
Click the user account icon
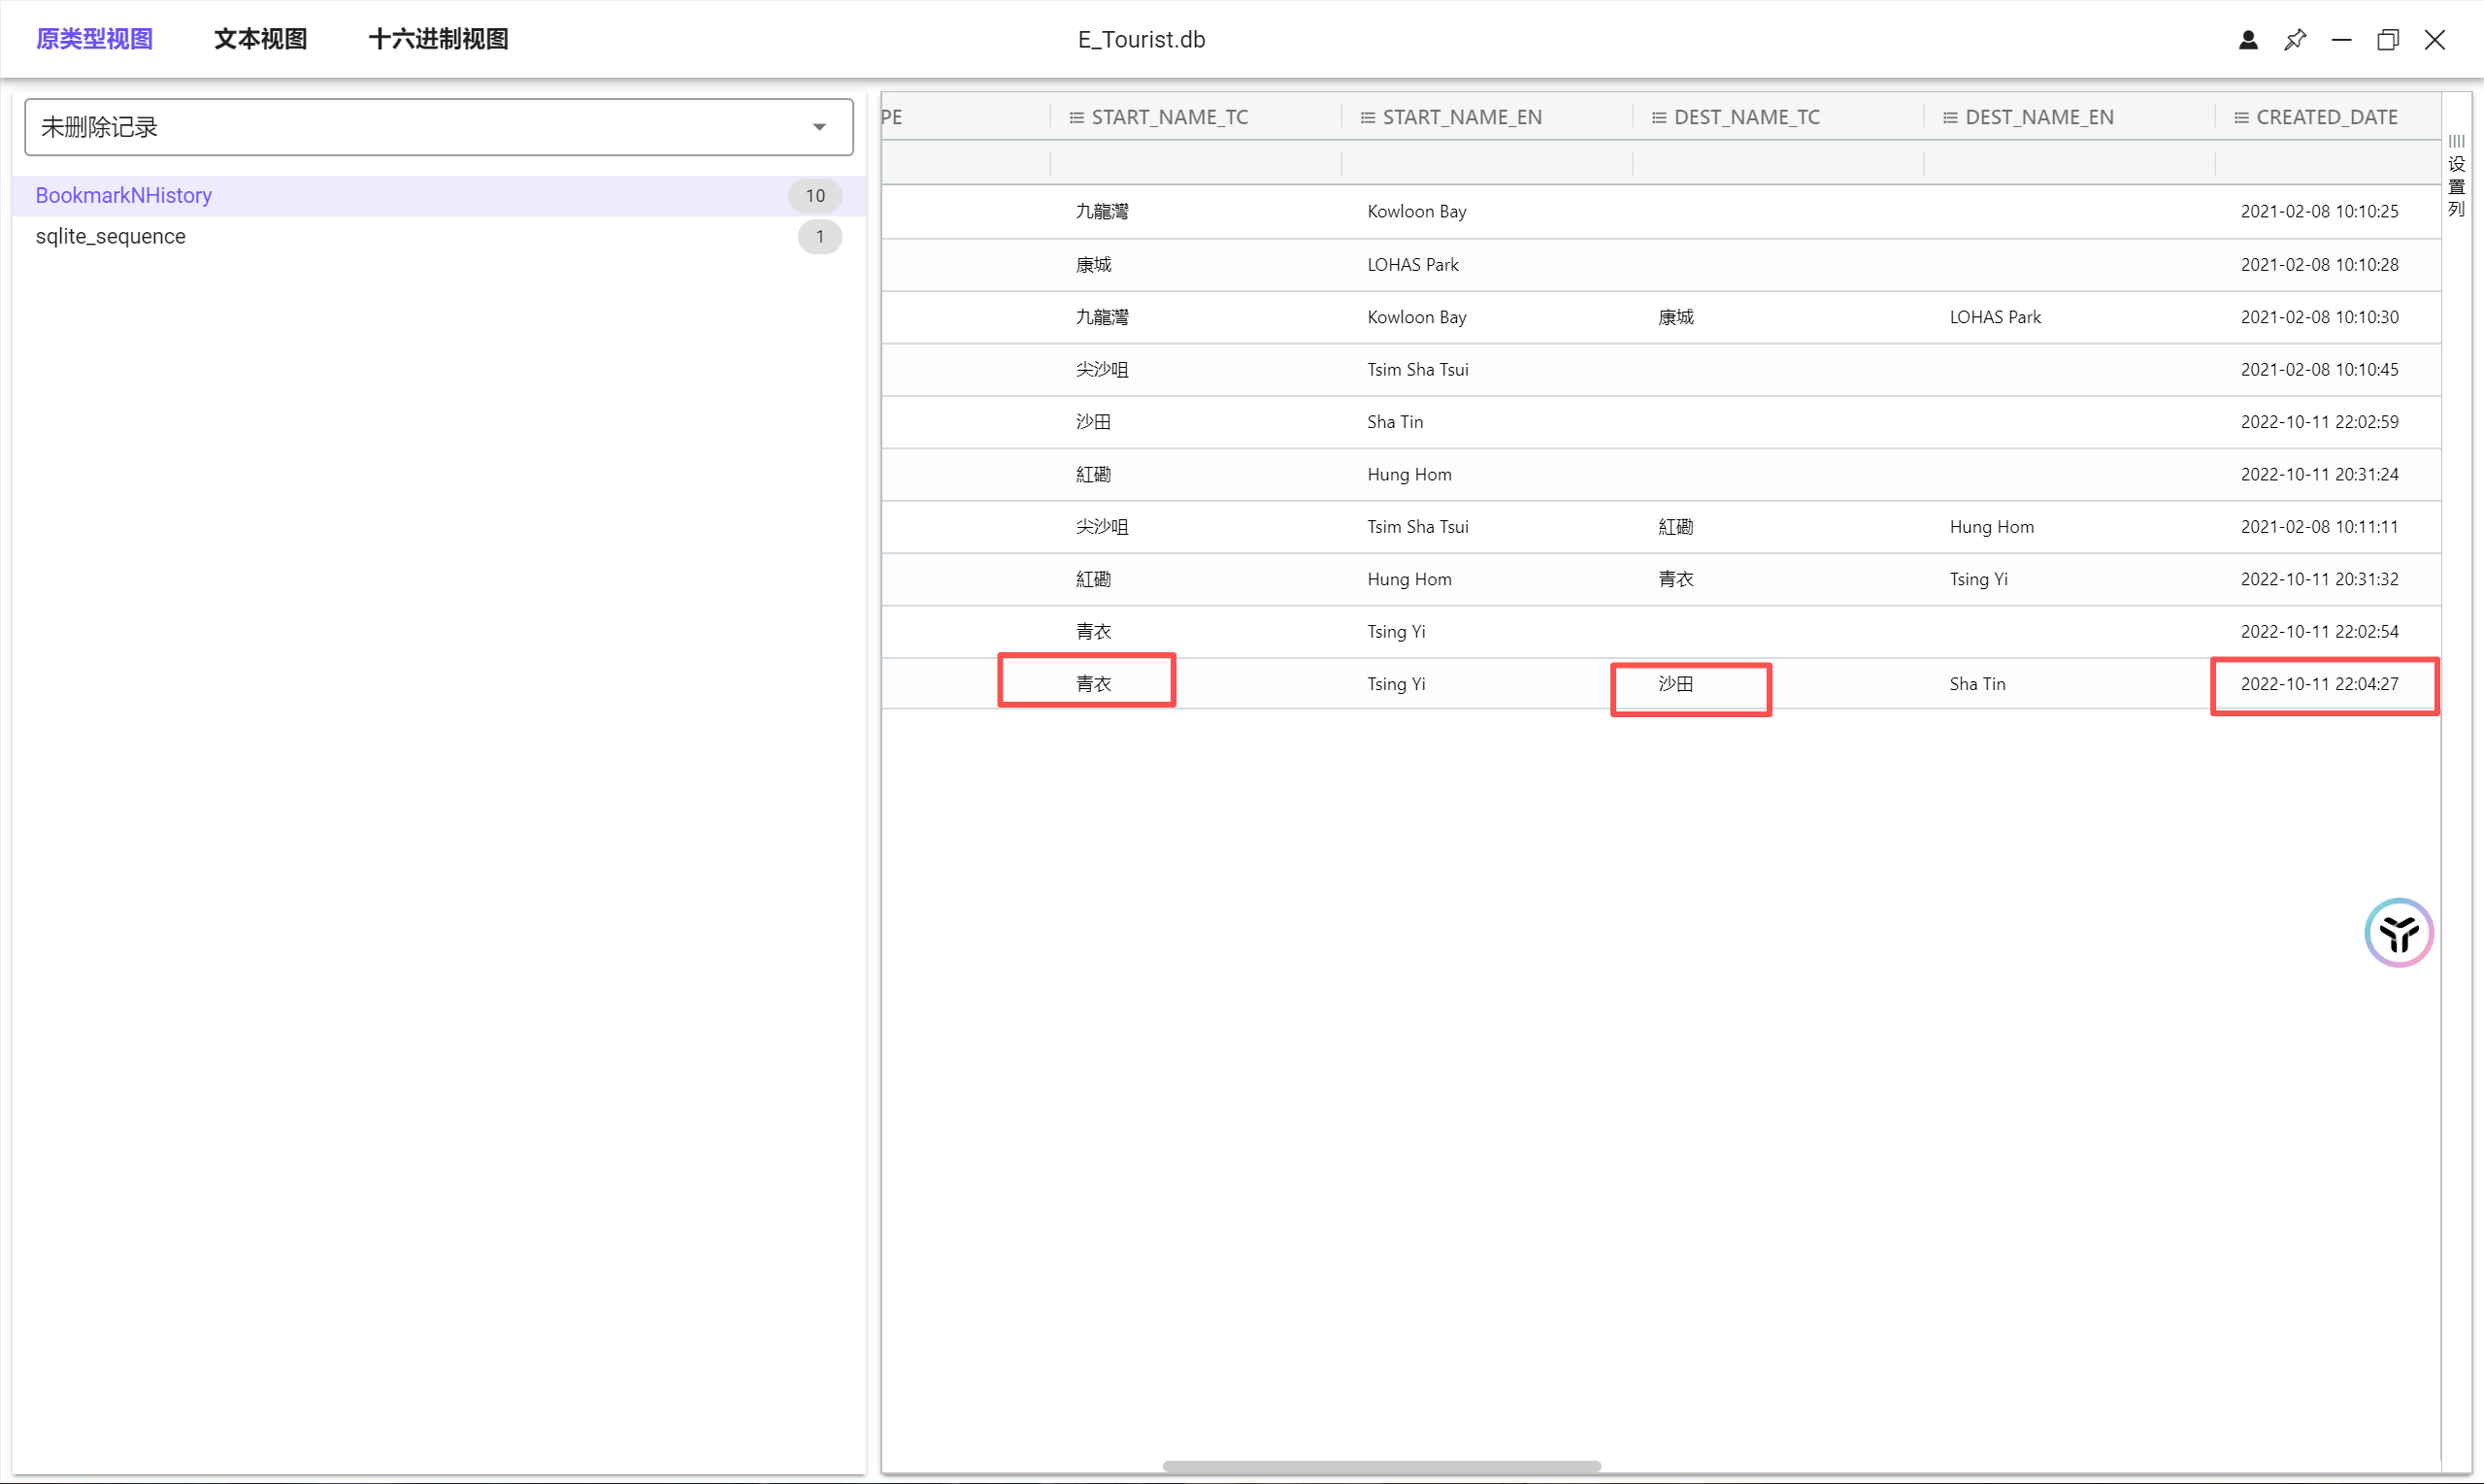pyautogui.click(x=2247, y=40)
